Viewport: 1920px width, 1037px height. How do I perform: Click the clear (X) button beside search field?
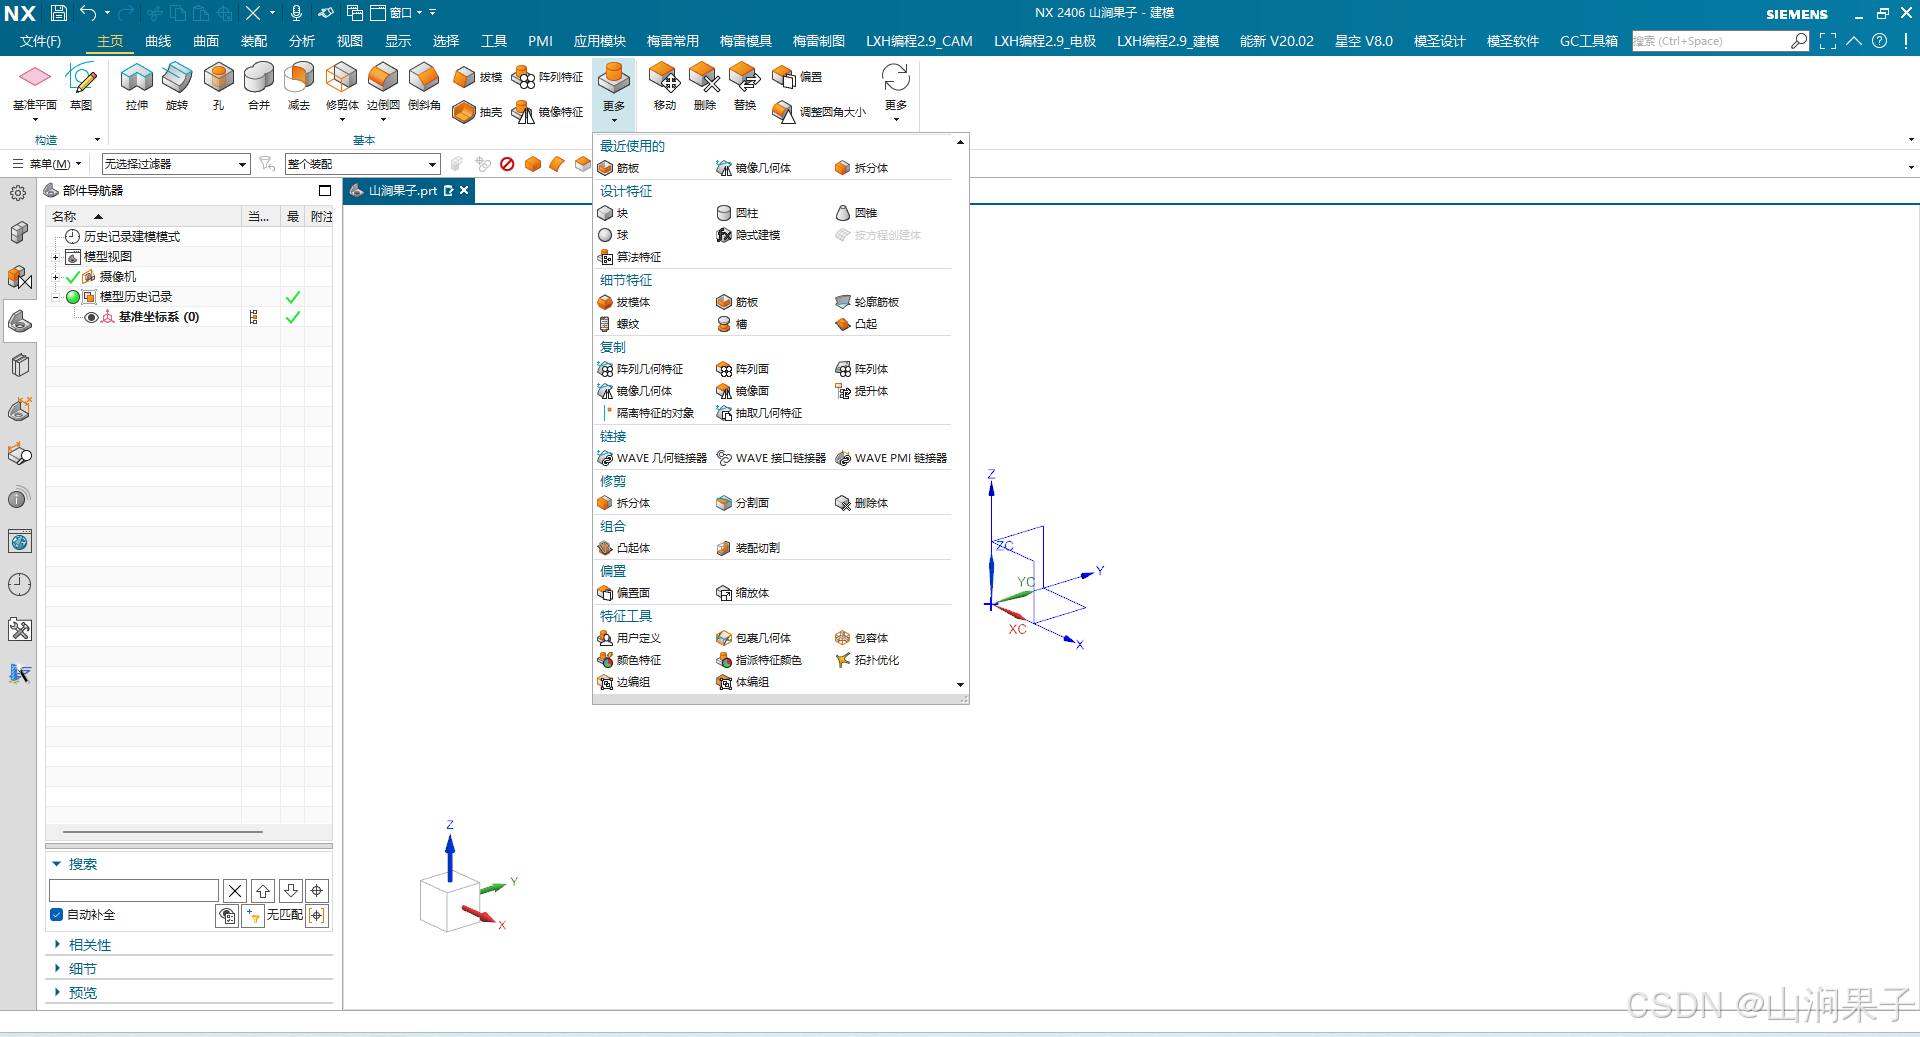tap(235, 891)
